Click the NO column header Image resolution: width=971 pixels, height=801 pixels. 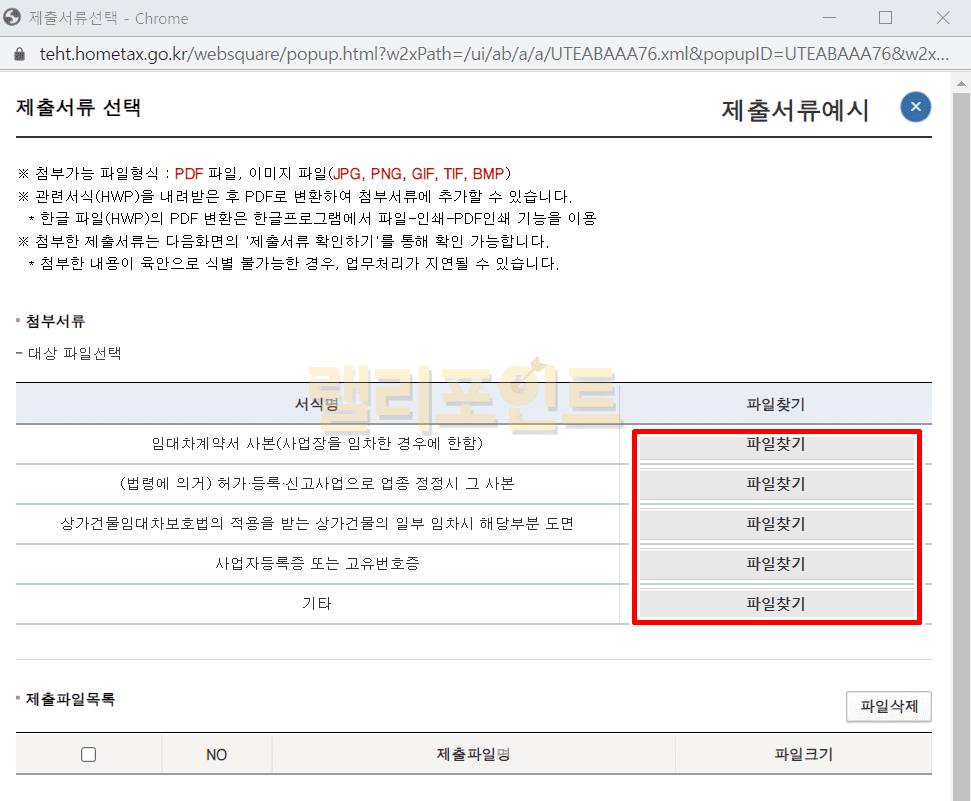pos(216,755)
